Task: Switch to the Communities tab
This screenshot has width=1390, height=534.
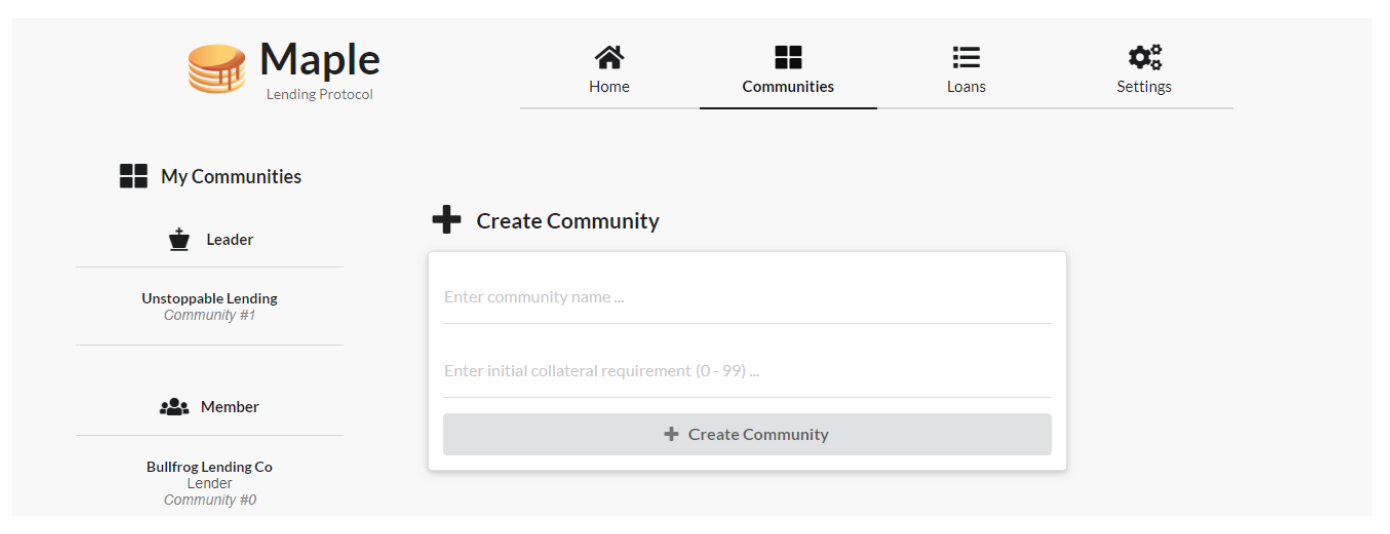Action: 788,70
